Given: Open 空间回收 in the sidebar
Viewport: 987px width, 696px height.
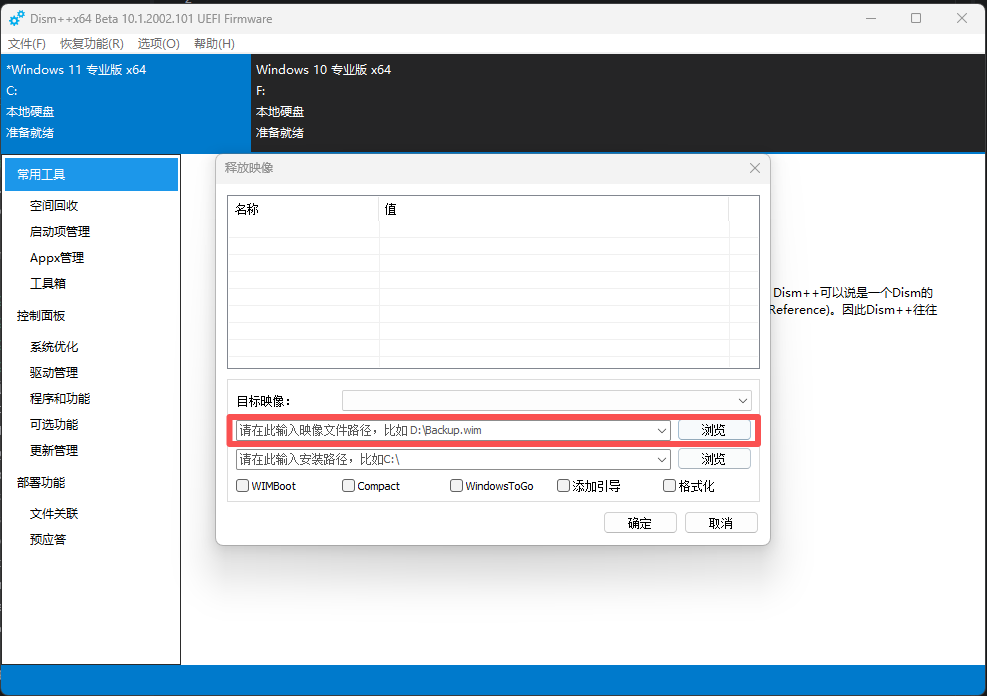Looking at the screenshot, I should point(54,206).
